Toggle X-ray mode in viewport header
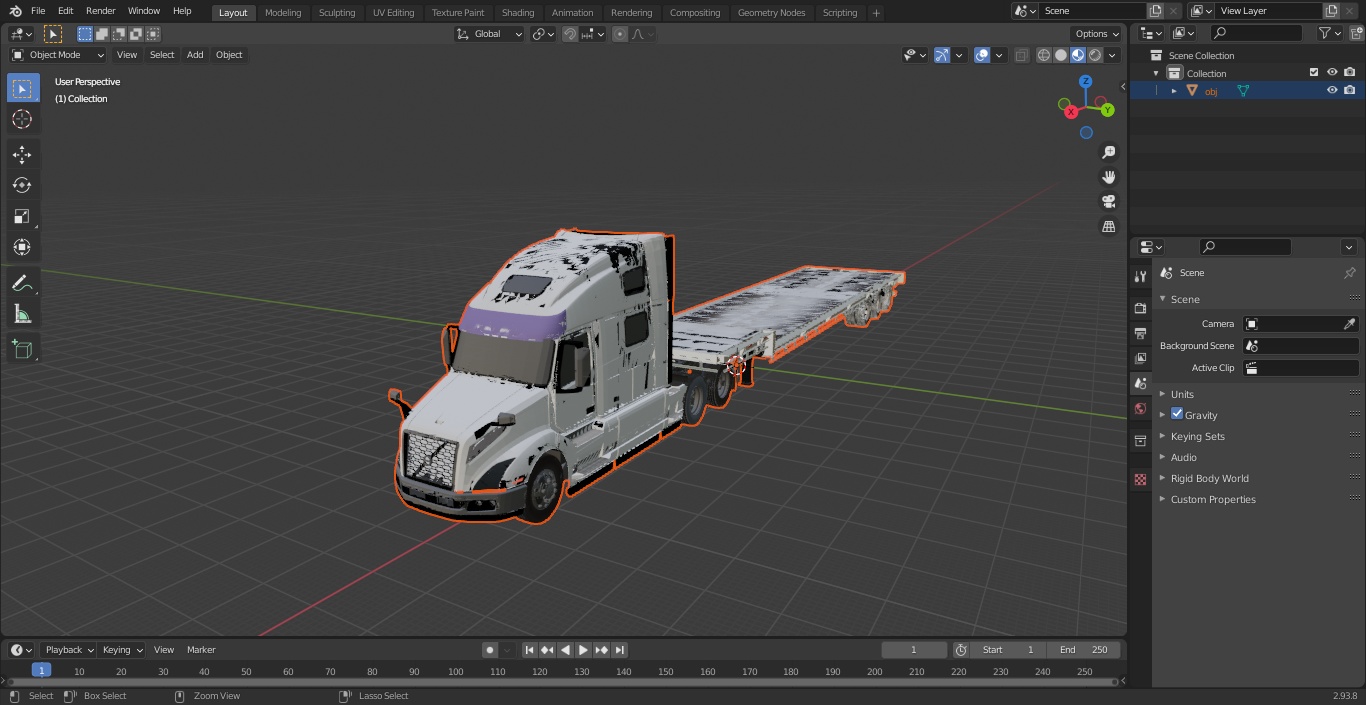This screenshot has width=1366, height=705. (x=1021, y=55)
